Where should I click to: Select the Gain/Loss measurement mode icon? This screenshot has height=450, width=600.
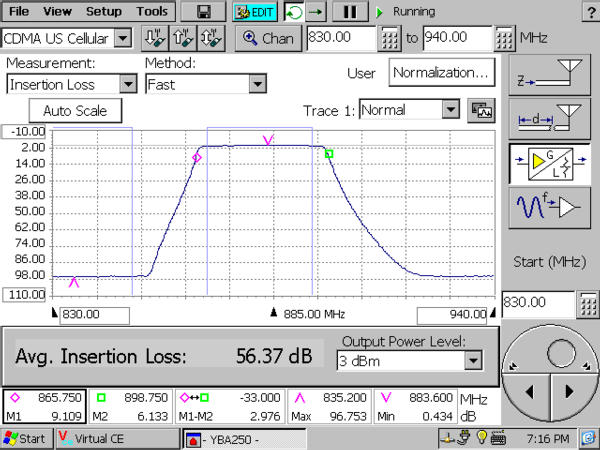coord(549,163)
